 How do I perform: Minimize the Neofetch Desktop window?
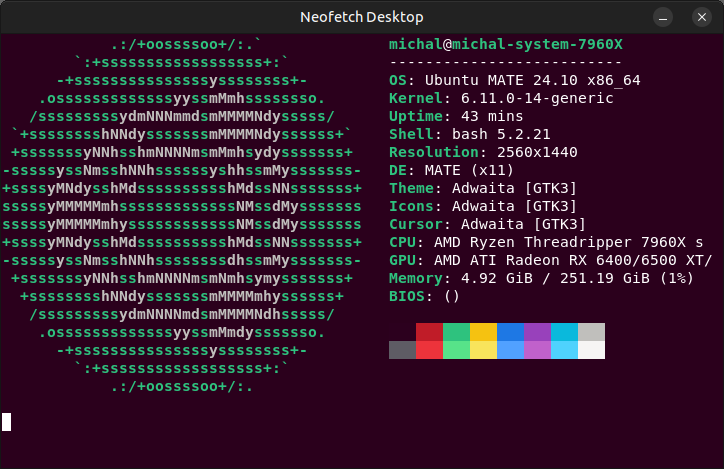click(x=662, y=17)
